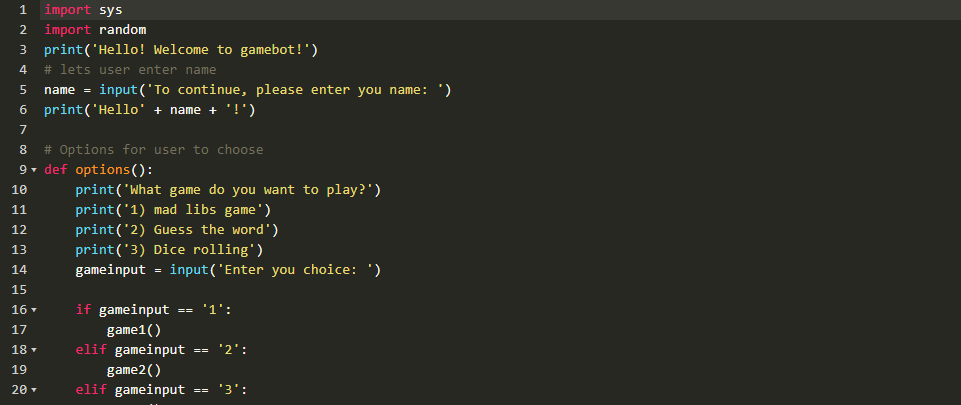Fold the elif block at line 18

[34, 350]
